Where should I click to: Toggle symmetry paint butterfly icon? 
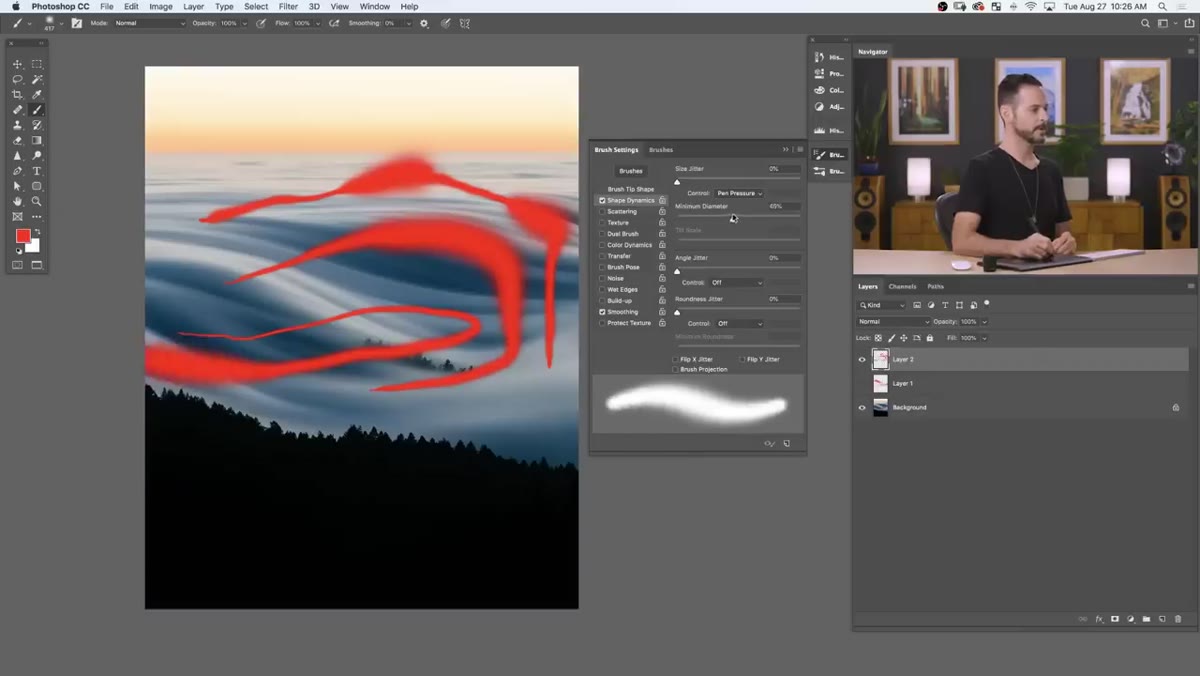click(465, 23)
